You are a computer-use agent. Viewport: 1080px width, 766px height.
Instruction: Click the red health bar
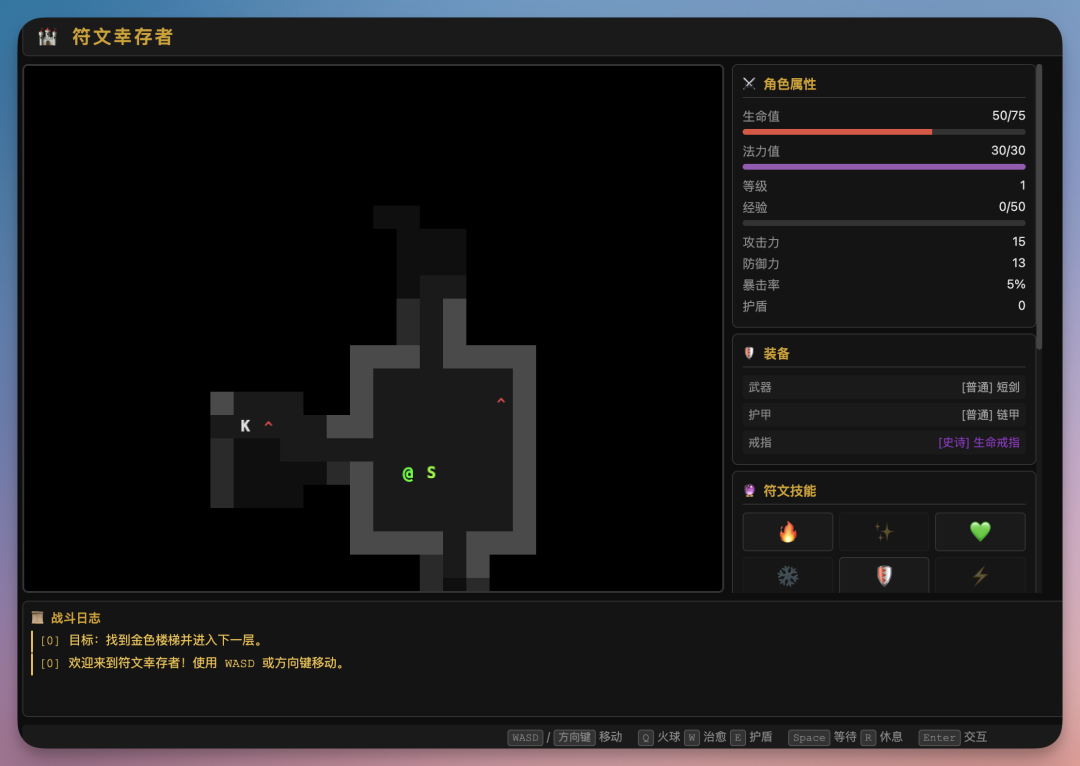884,132
